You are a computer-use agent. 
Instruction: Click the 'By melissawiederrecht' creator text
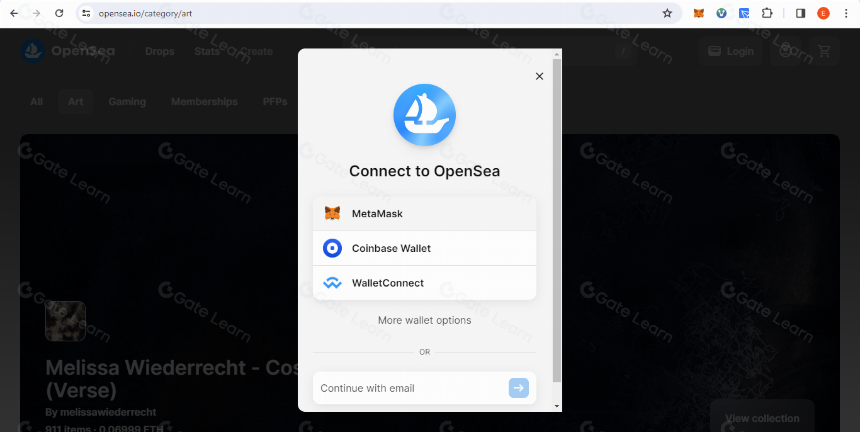[101, 412]
